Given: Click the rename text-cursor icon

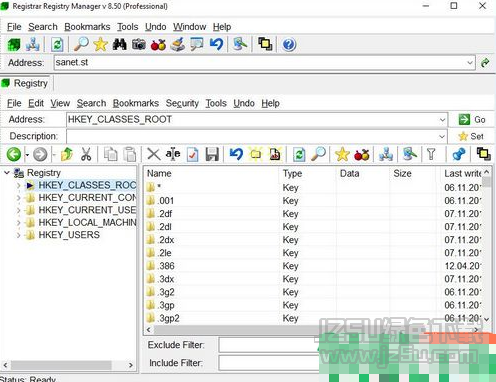Looking at the screenshot, I should (x=173, y=154).
